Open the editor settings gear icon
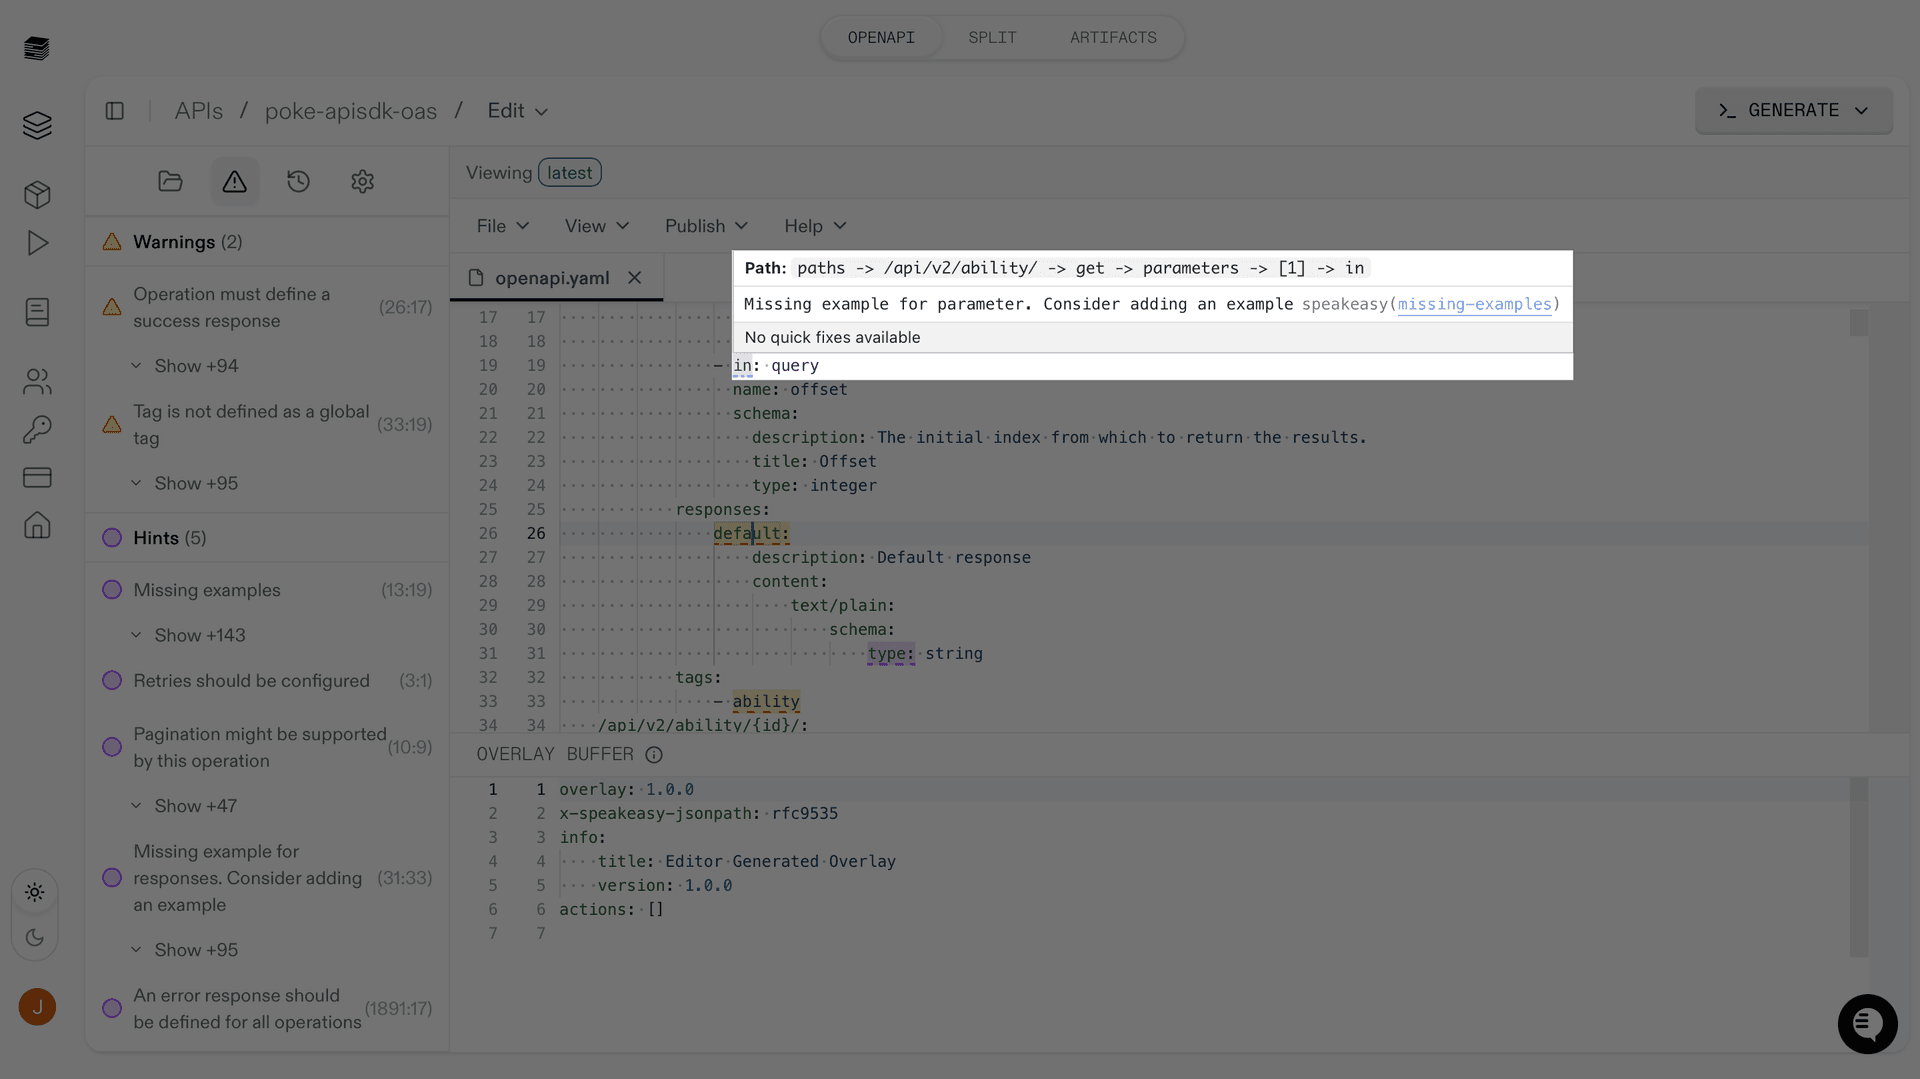Screen dimensions: 1920x1079 point(362,181)
